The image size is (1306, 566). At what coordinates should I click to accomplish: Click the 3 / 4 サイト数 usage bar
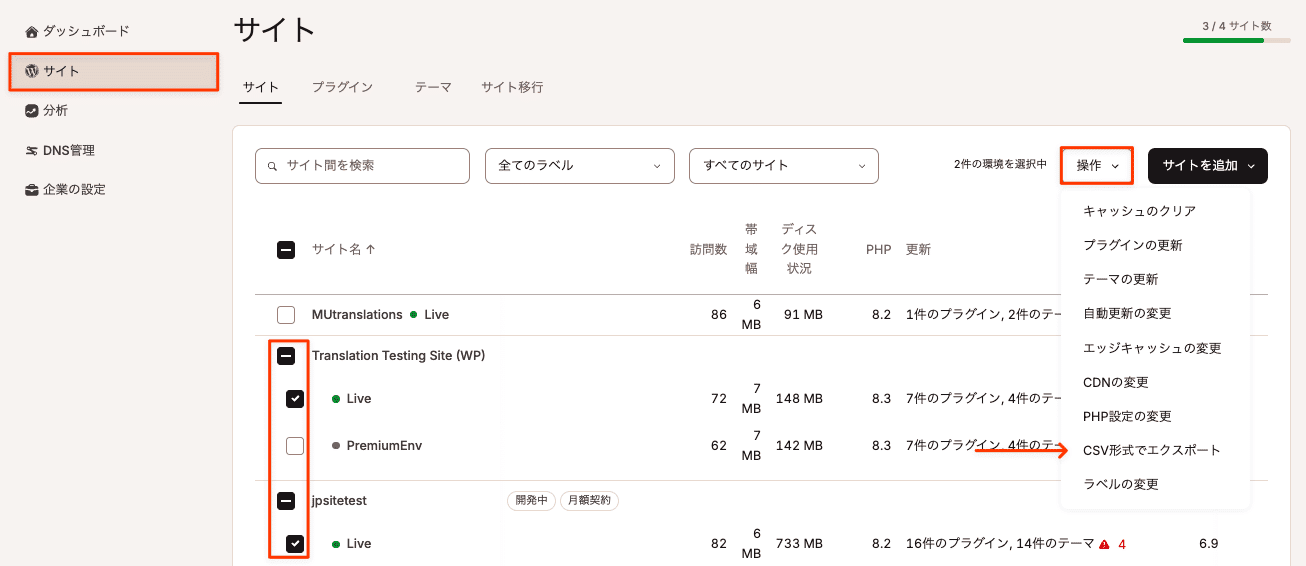(x=1236, y=40)
